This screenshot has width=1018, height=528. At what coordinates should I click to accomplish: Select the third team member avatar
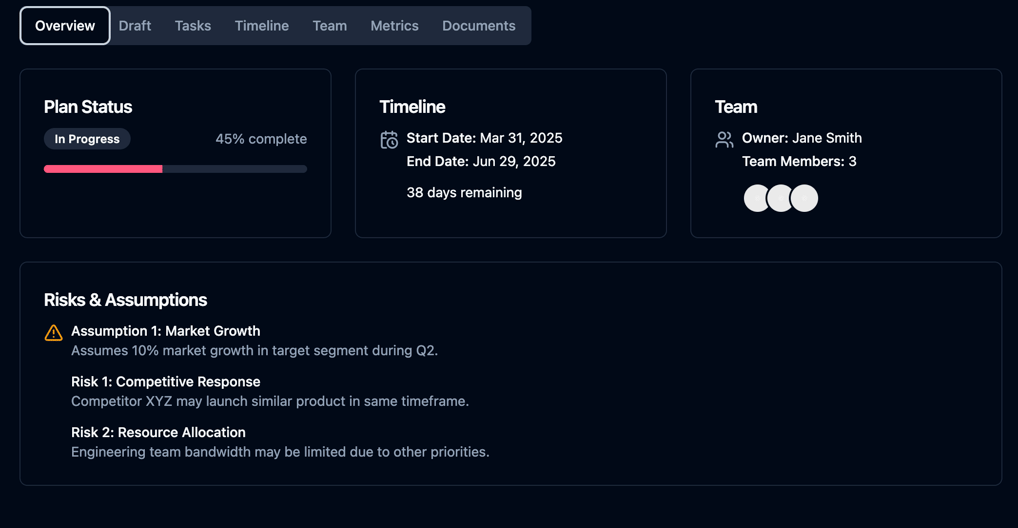tap(804, 198)
